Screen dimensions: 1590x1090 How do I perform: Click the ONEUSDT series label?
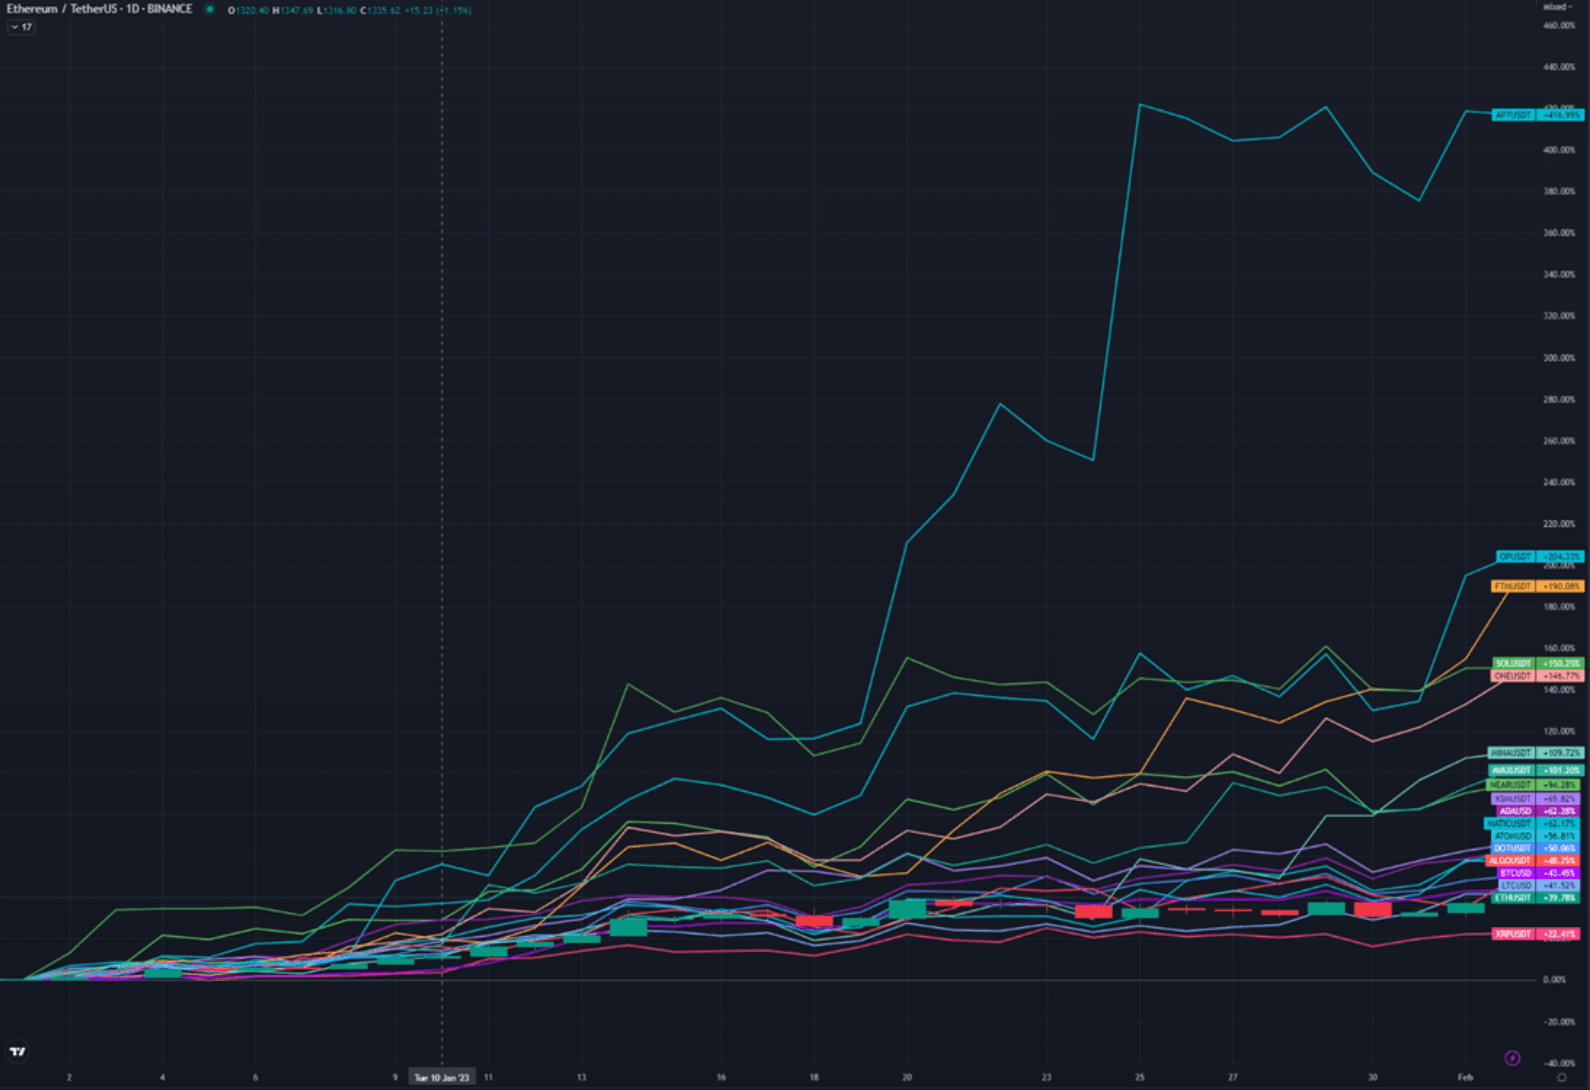click(x=1513, y=676)
